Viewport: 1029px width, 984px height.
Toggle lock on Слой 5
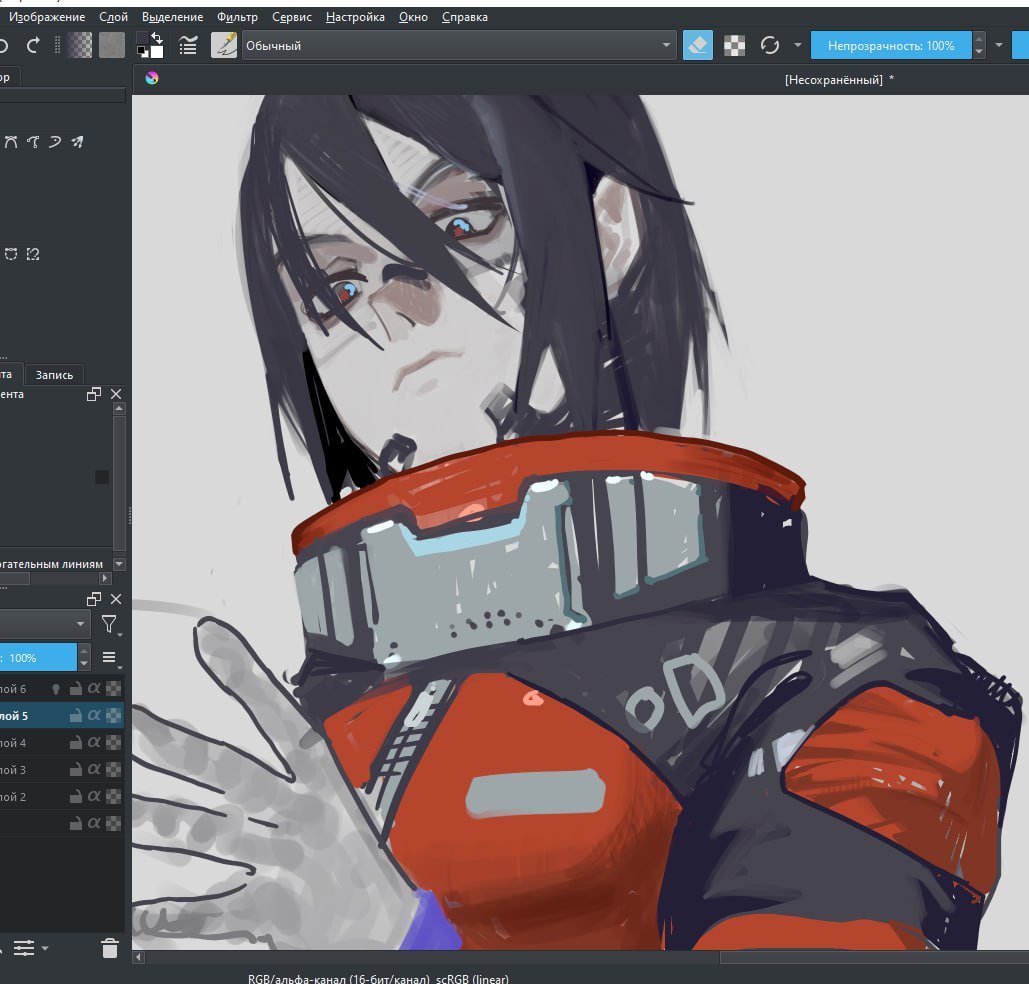[75, 716]
